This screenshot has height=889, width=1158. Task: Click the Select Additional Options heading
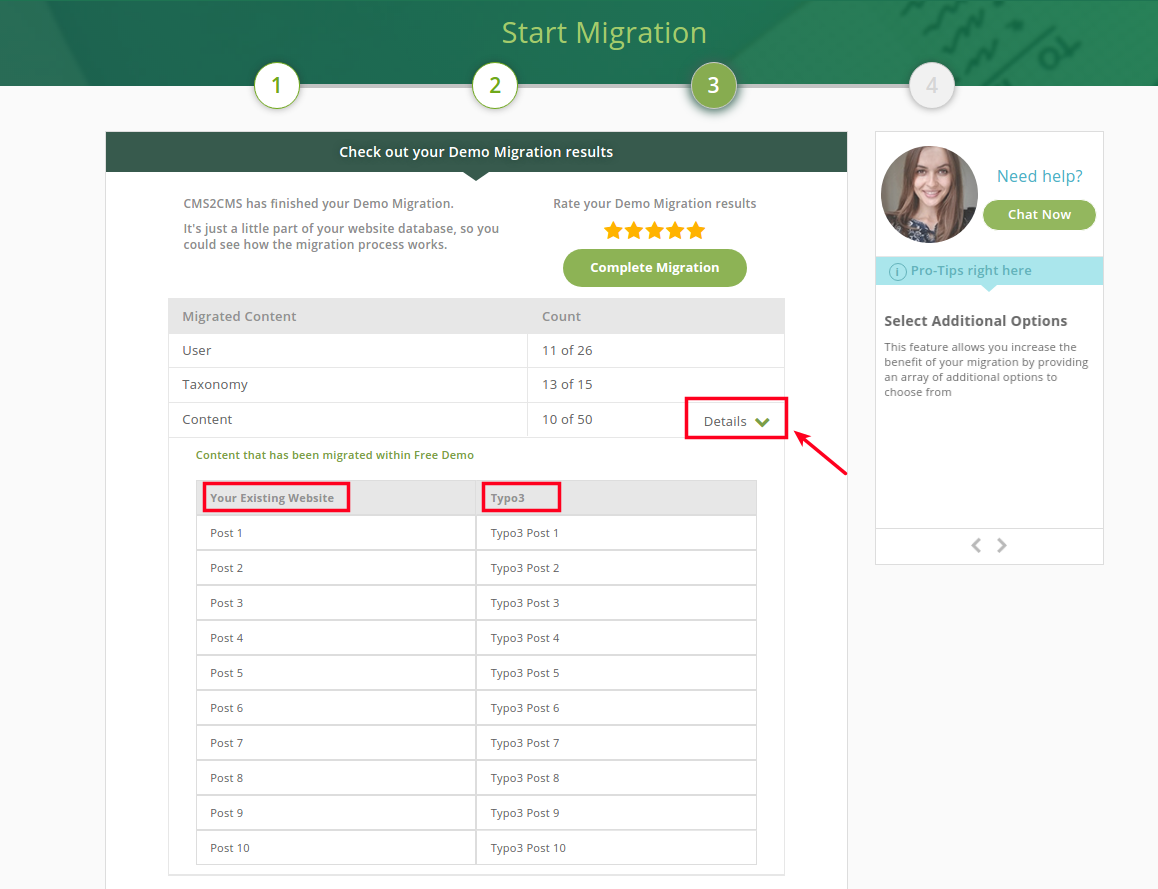(x=976, y=321)
